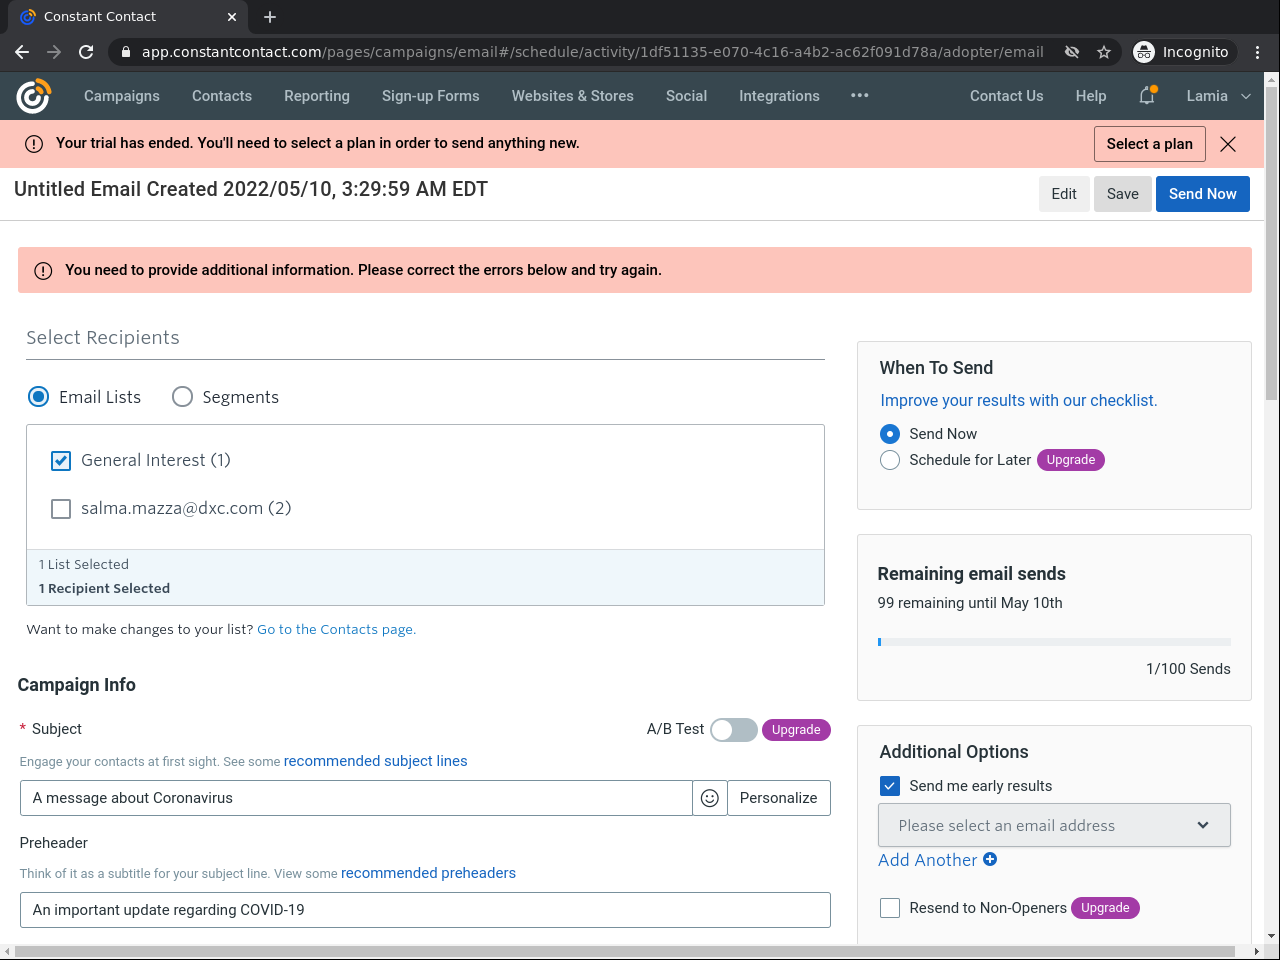Close the Constant Contact tab

tap(232, 17)
